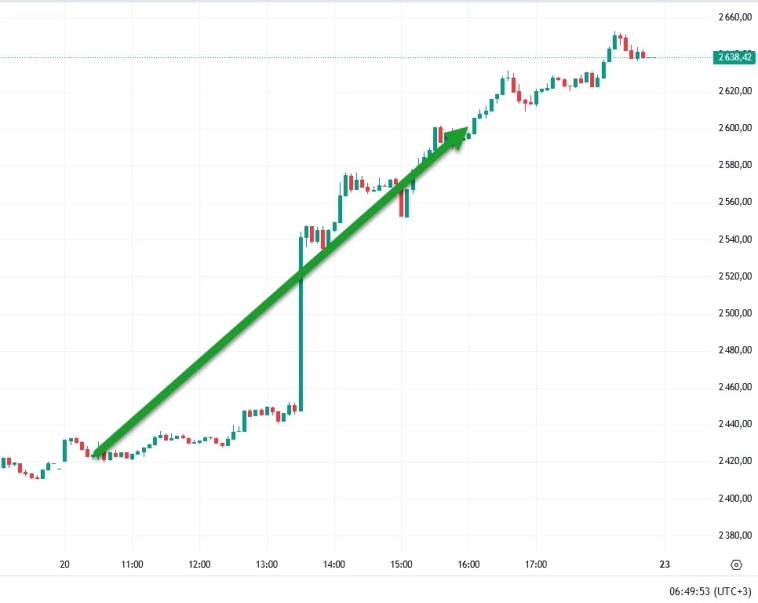
Task: Click the 16:00 time axis label
Action: coord(469,564)
